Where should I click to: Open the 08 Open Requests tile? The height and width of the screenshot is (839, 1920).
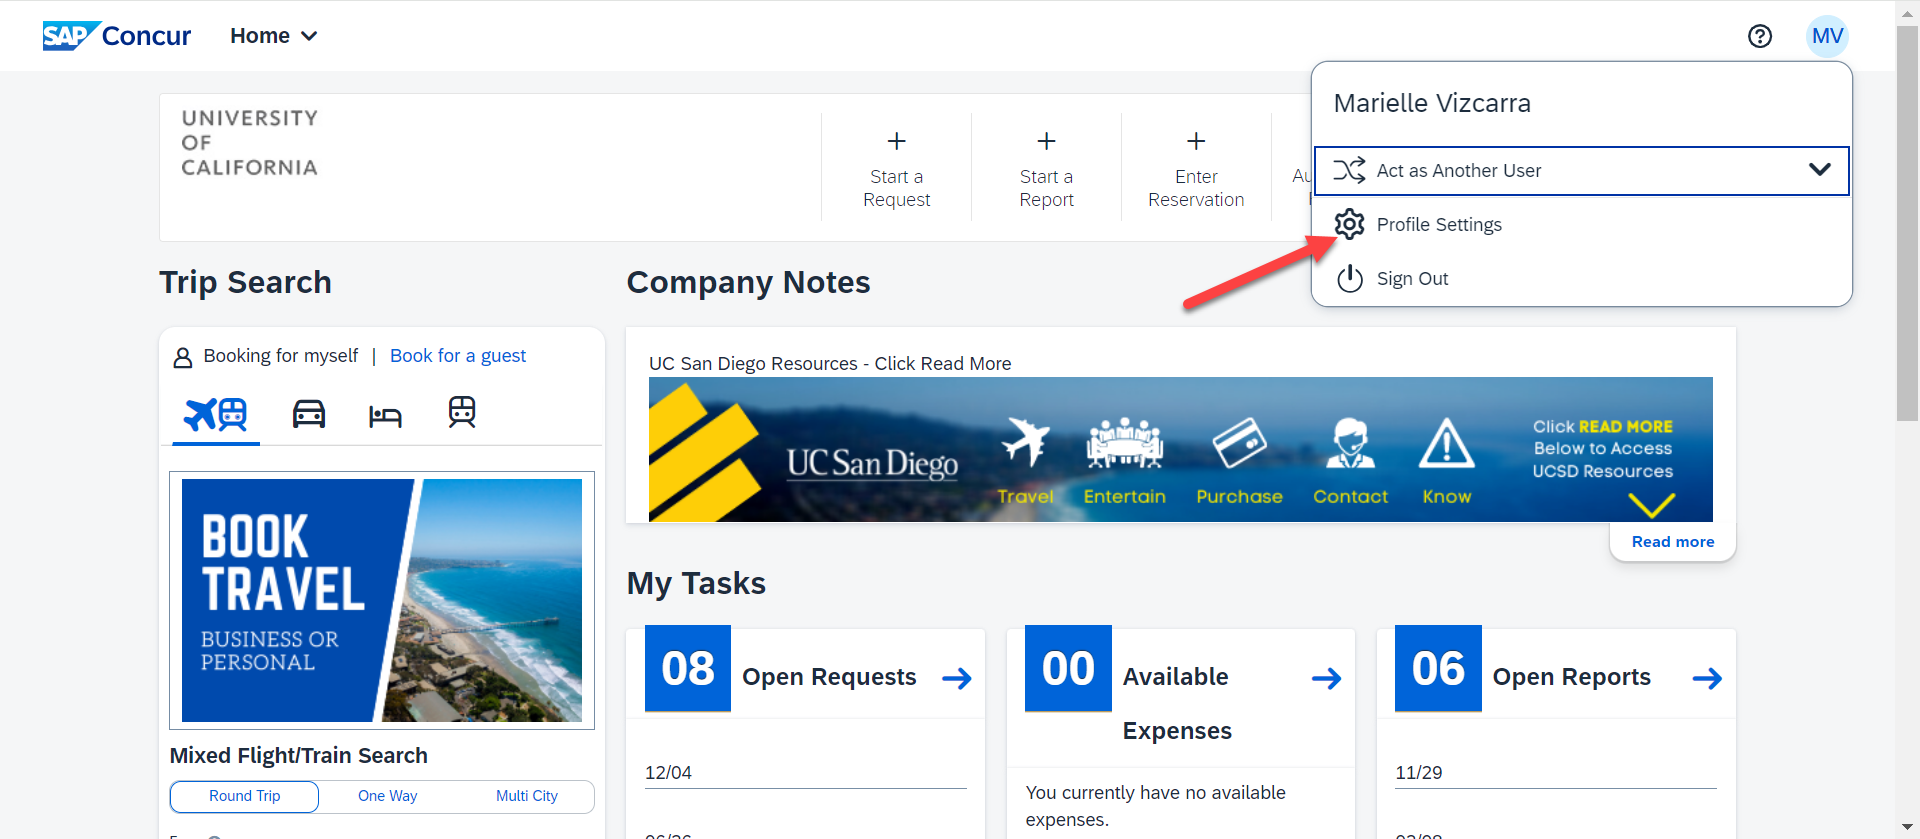(806, 669)
